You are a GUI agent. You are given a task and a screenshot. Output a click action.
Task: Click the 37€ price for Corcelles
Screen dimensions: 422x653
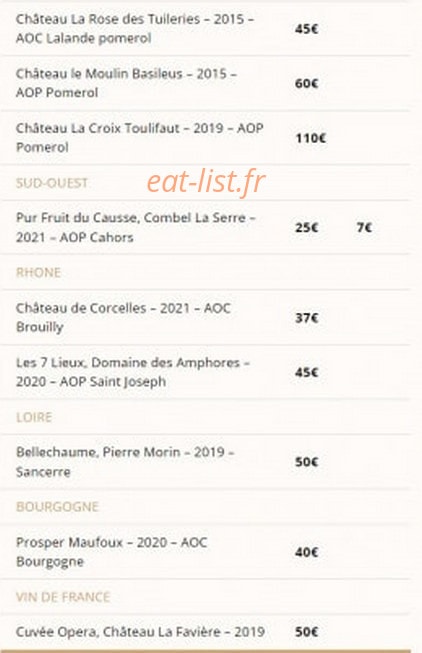[x=307, y=318]
